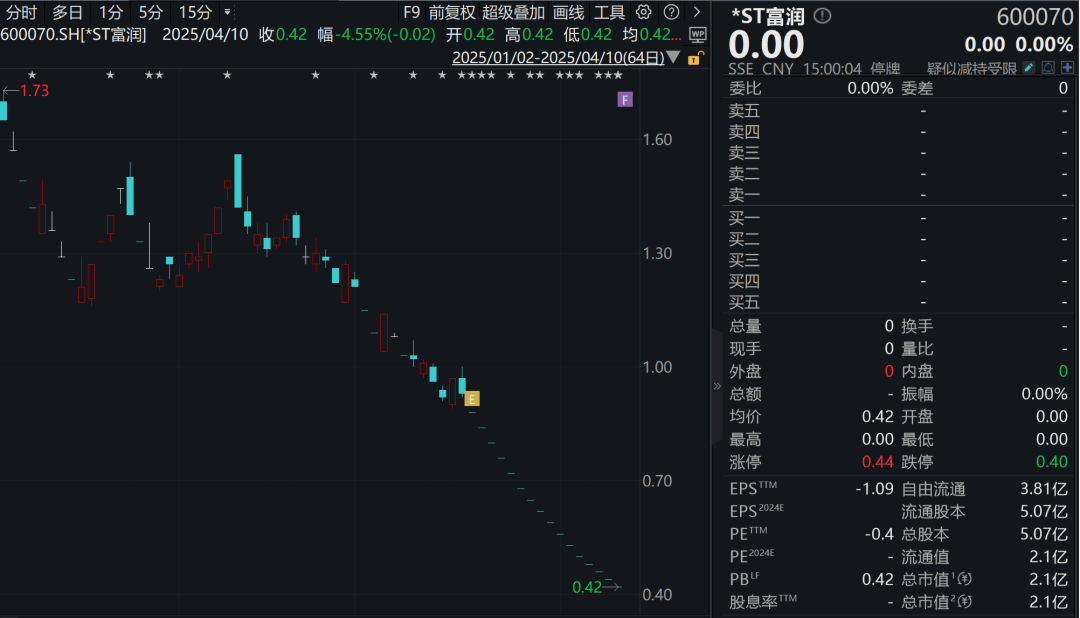Toggle 超级叠加 overlay option

[x=513, y=12]
